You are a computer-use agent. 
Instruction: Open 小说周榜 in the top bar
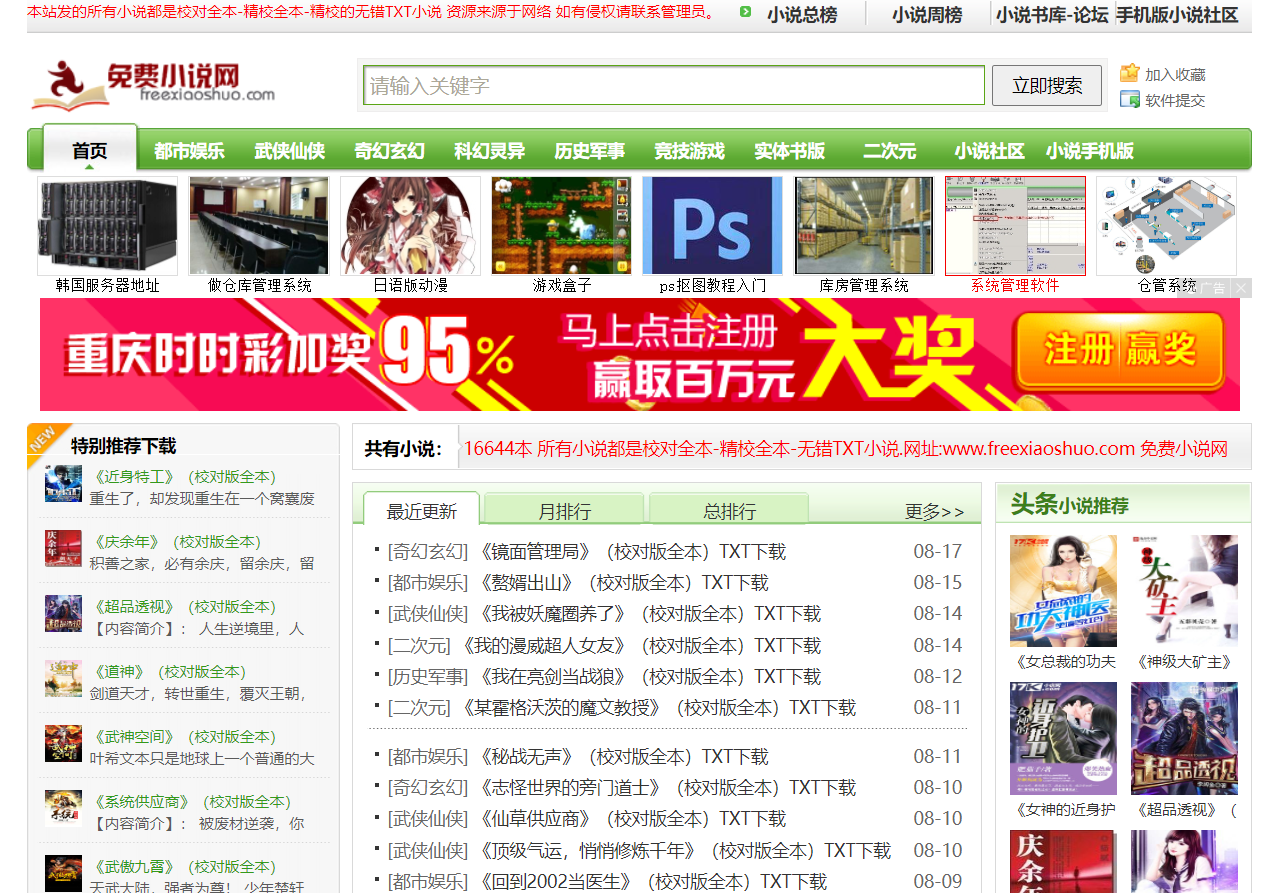click(x=927, y=15)
